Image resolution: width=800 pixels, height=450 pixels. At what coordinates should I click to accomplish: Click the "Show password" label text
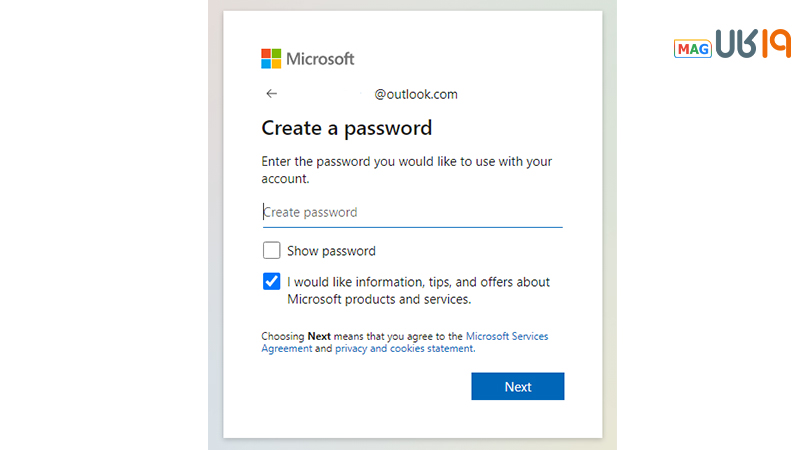click(331, 251)
